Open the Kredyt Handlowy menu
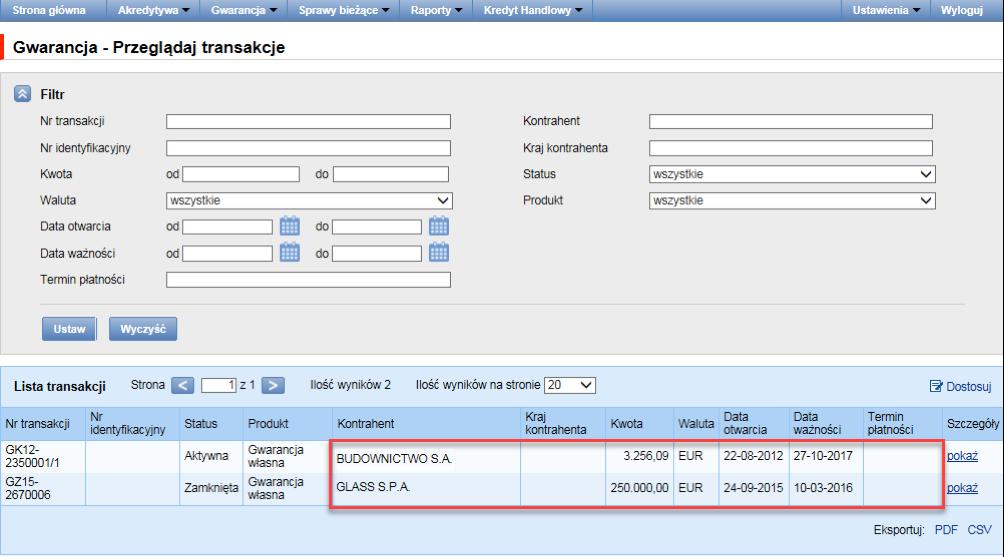This screenshot has width=1004, height=557. tap(533, 10)
